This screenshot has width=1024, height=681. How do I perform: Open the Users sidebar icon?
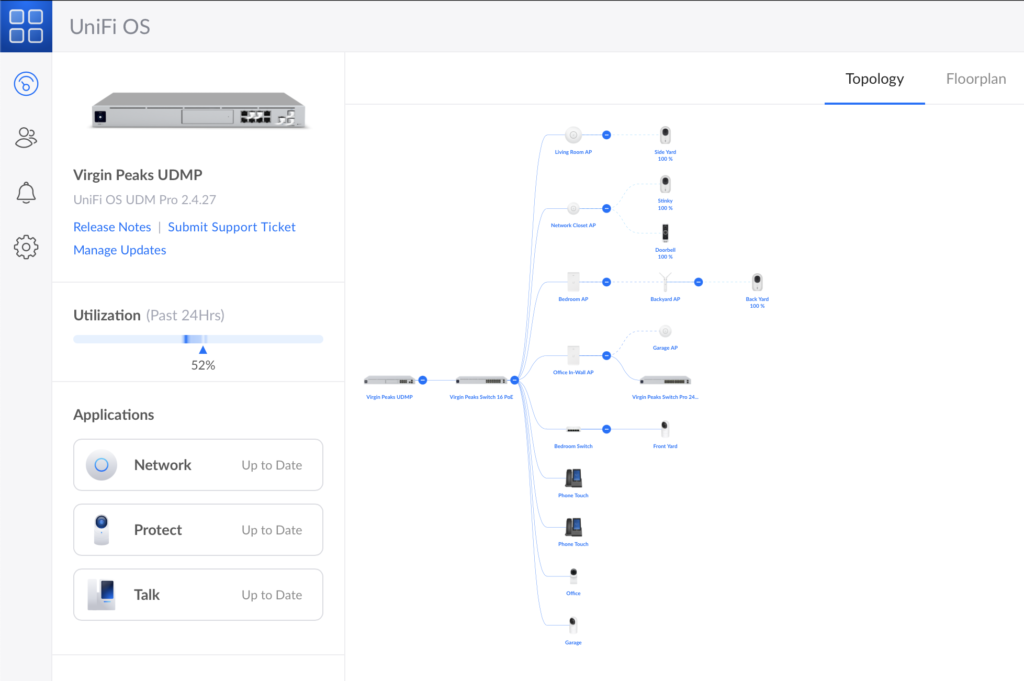(x=26, y=138)
